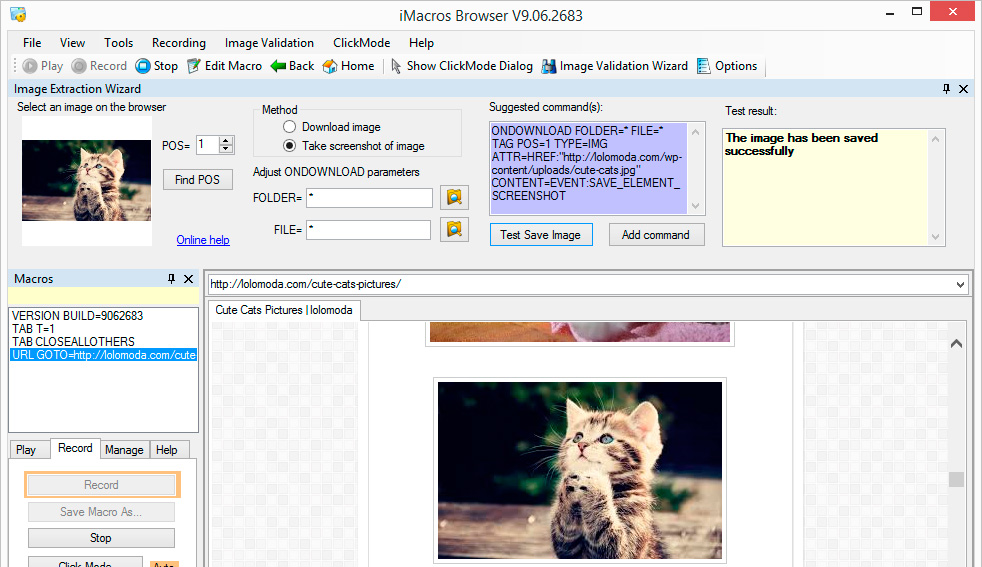Click the kitten preview thumbnail in wizard
Viewport: 982px width, 567px height.
point(86,180)
